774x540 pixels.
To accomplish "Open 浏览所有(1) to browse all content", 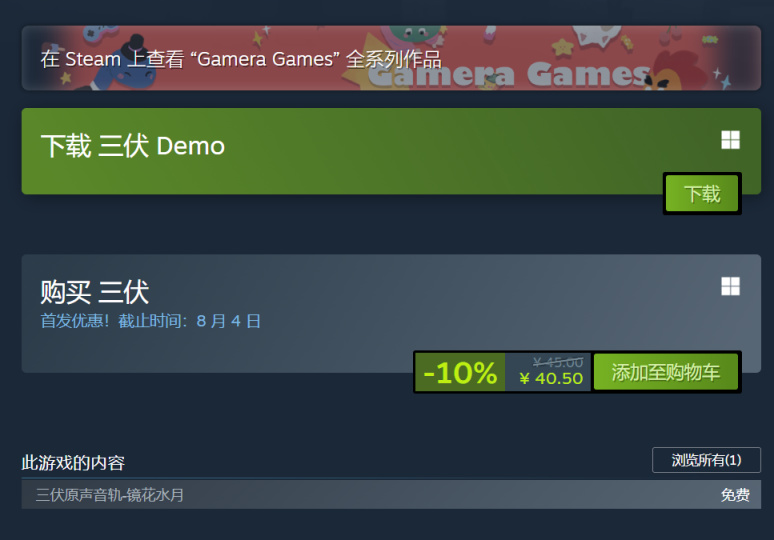I will [706, 460].
